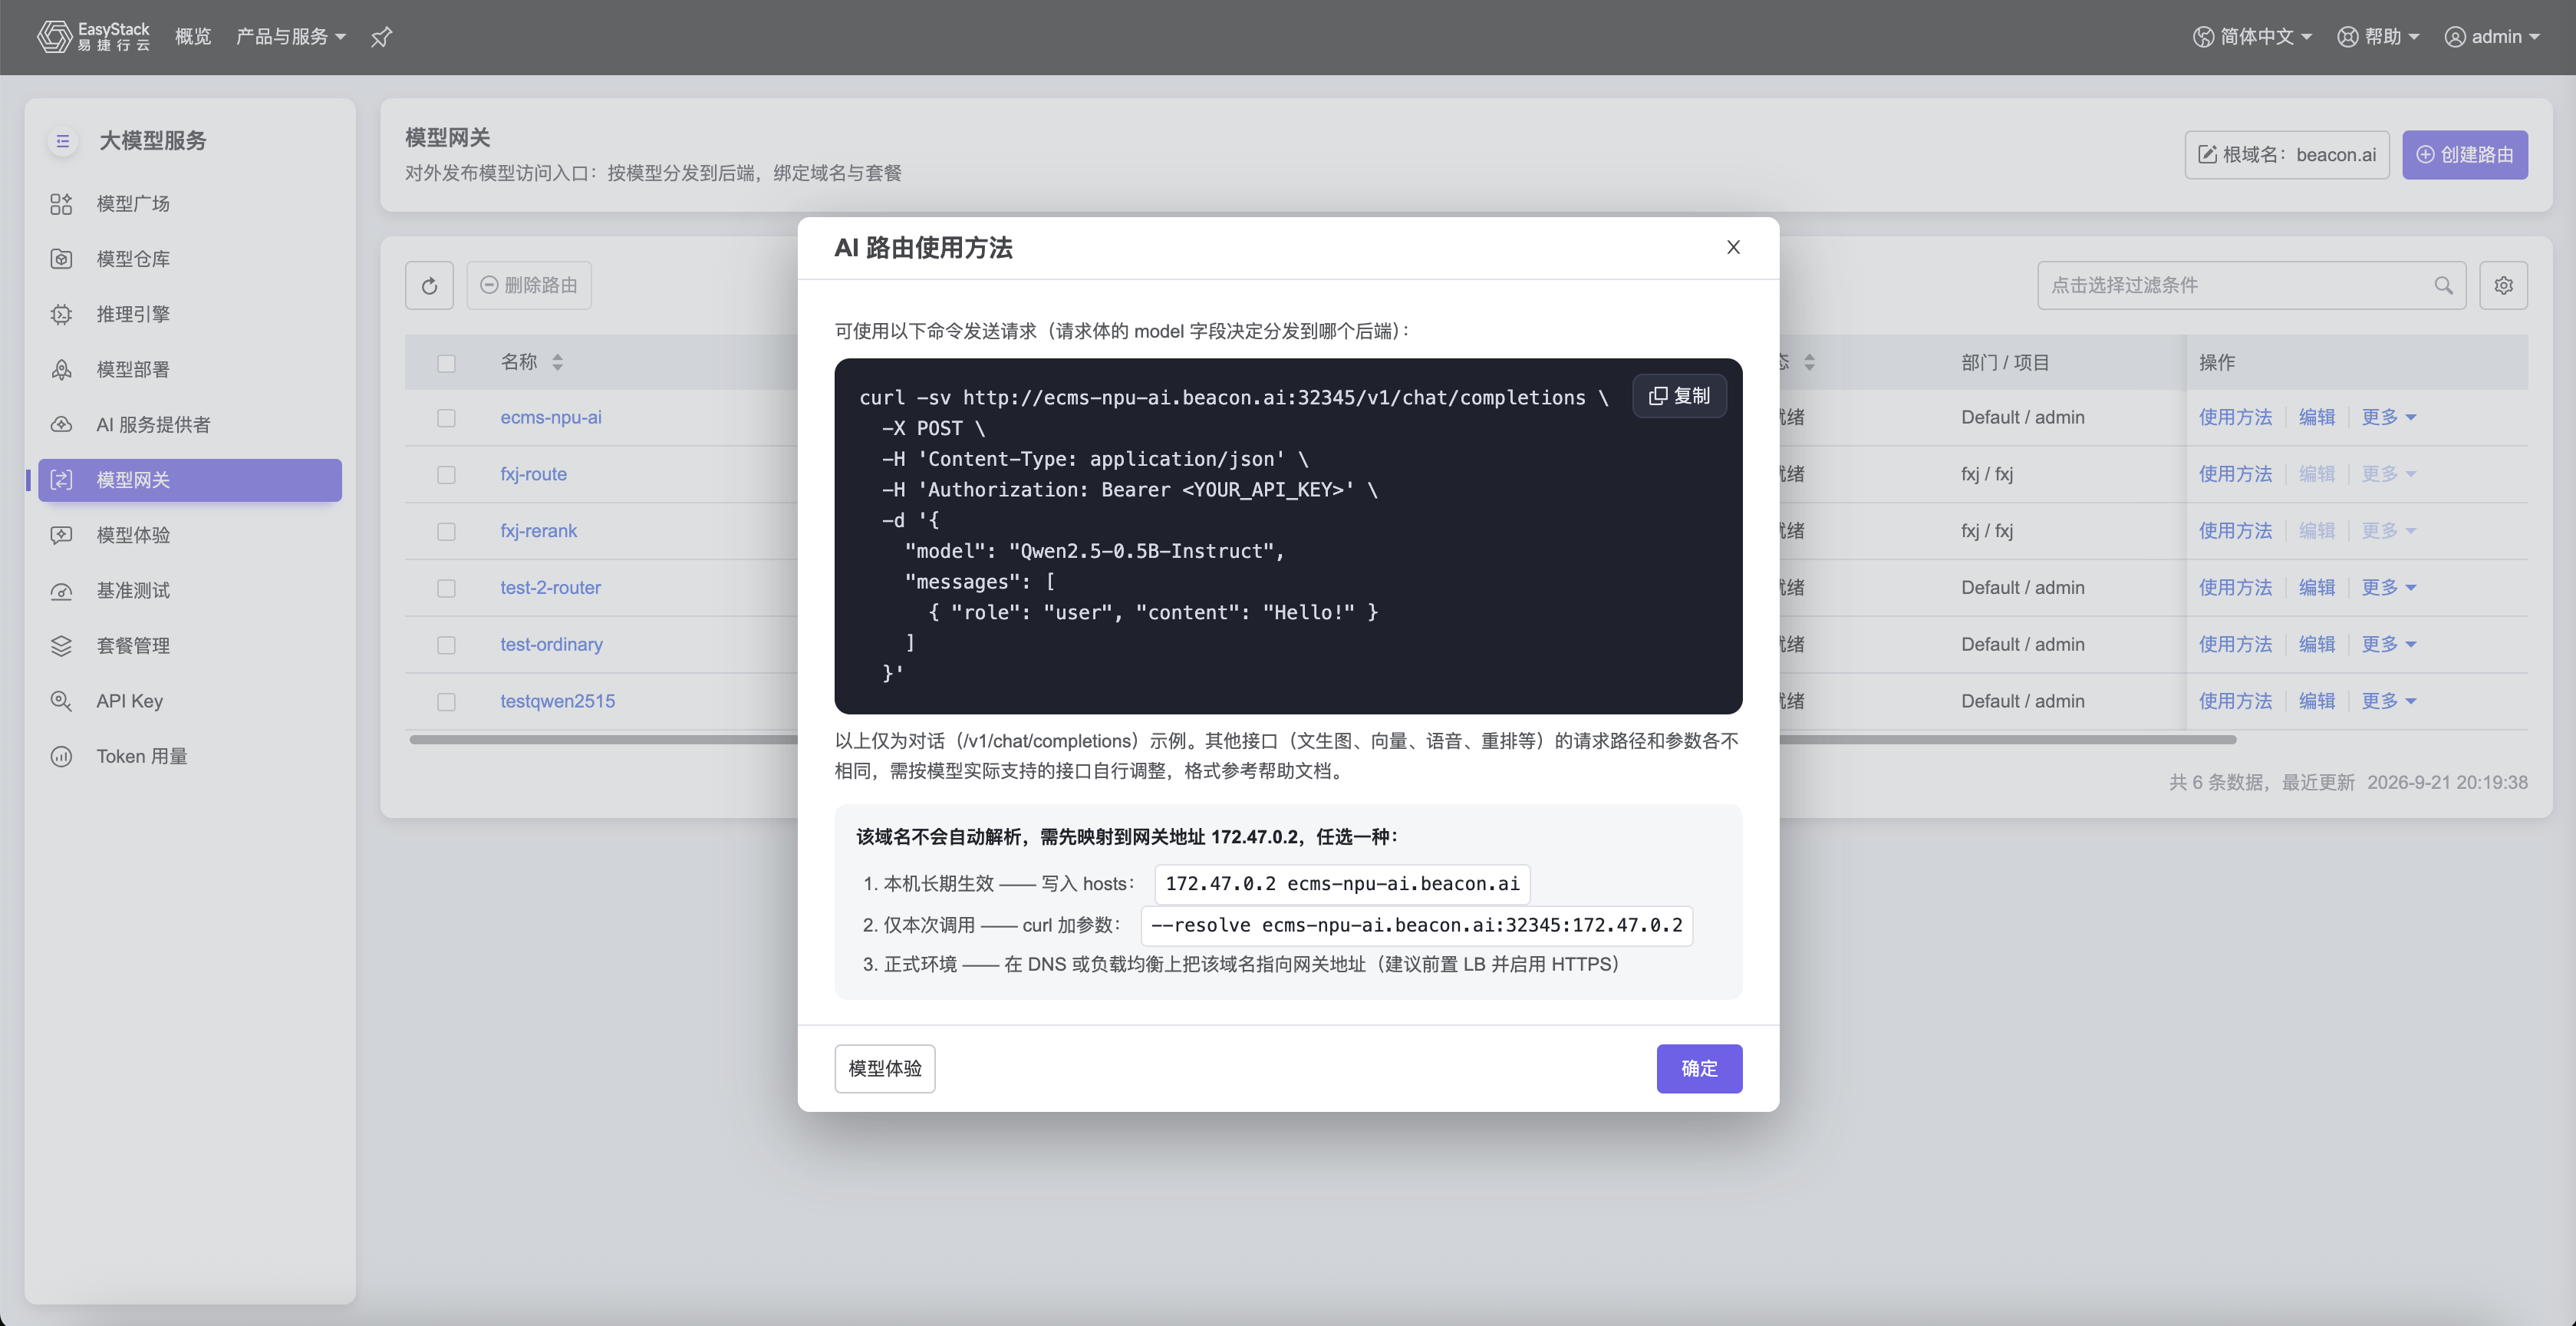Toggle the select-all checkbox in table header

446,363
